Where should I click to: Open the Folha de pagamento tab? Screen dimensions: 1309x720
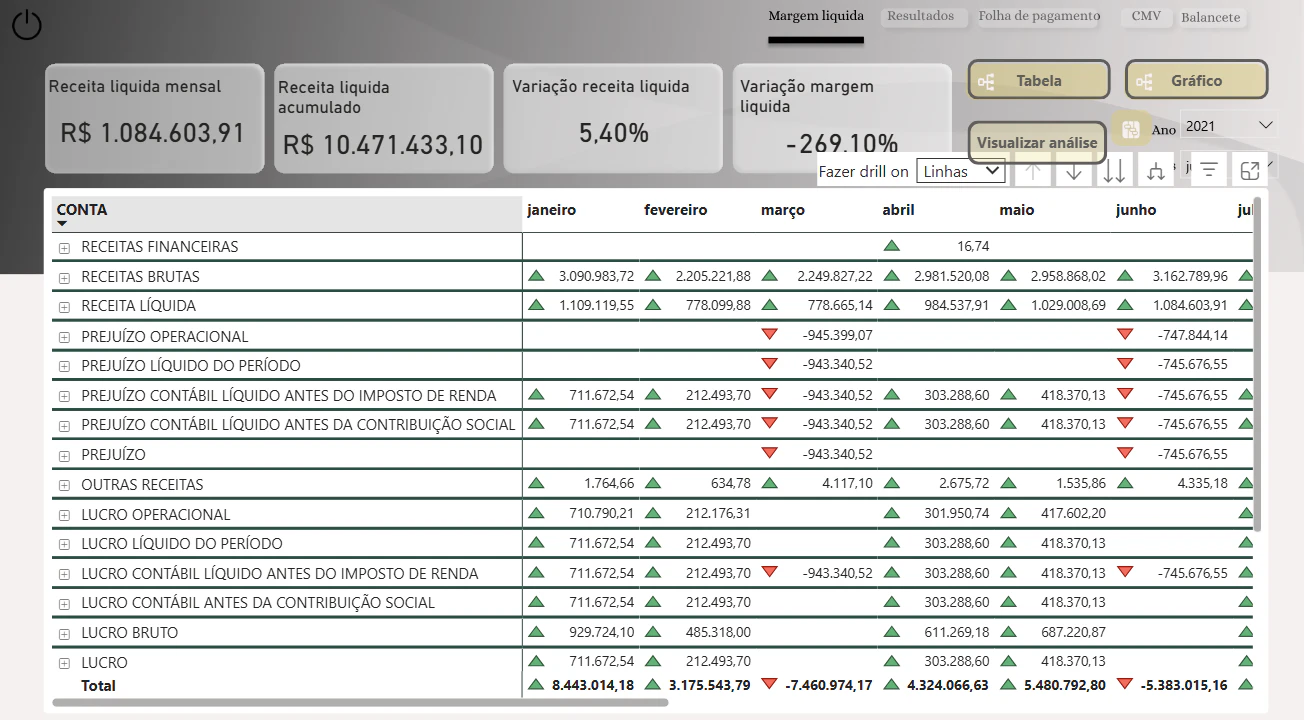(1039, 16)
